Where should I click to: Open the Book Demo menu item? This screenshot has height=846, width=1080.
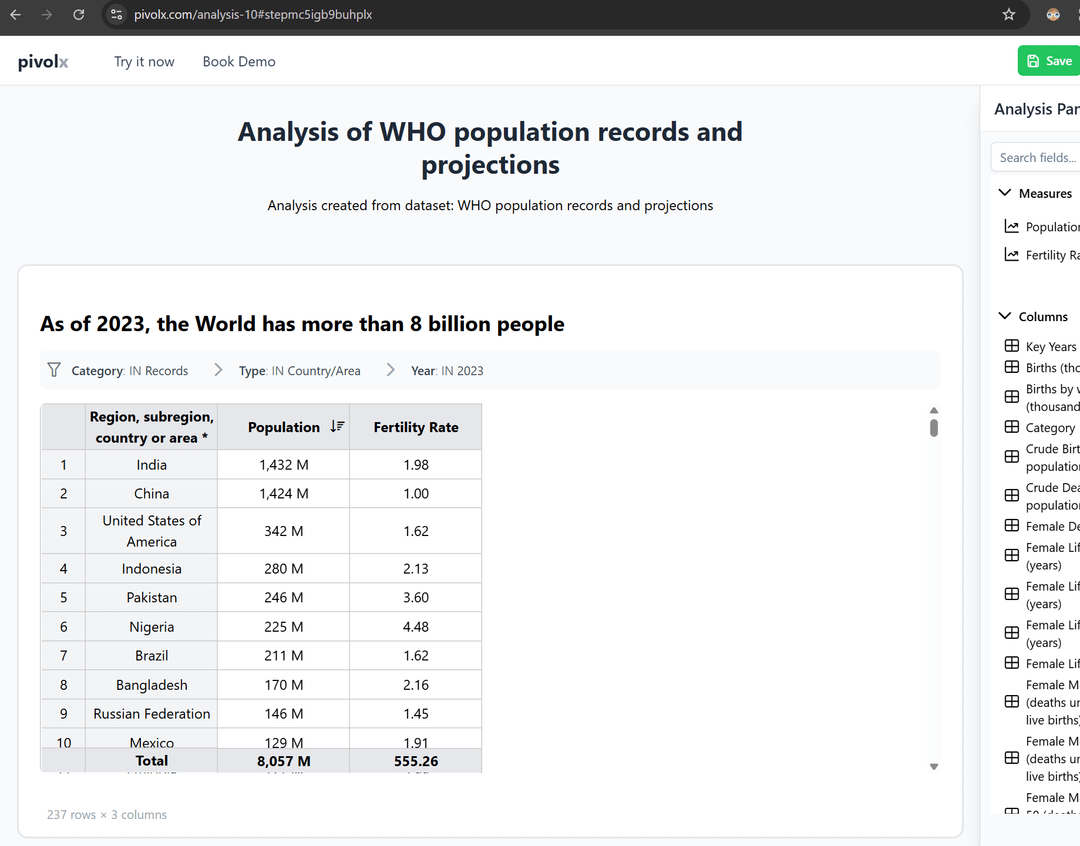click(x=239, y=62)
